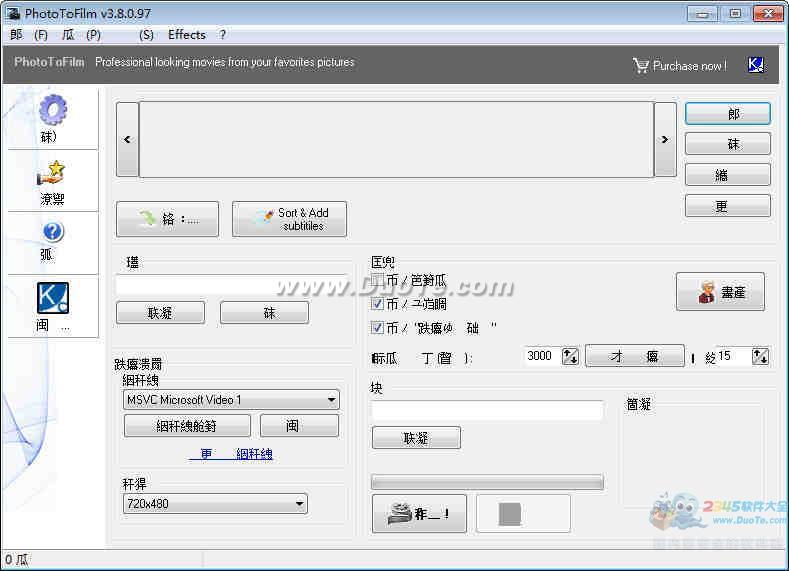This screenshot has height=571, width=789.
Task: Click the button with the person icon
Action: [x=720, y=292]
